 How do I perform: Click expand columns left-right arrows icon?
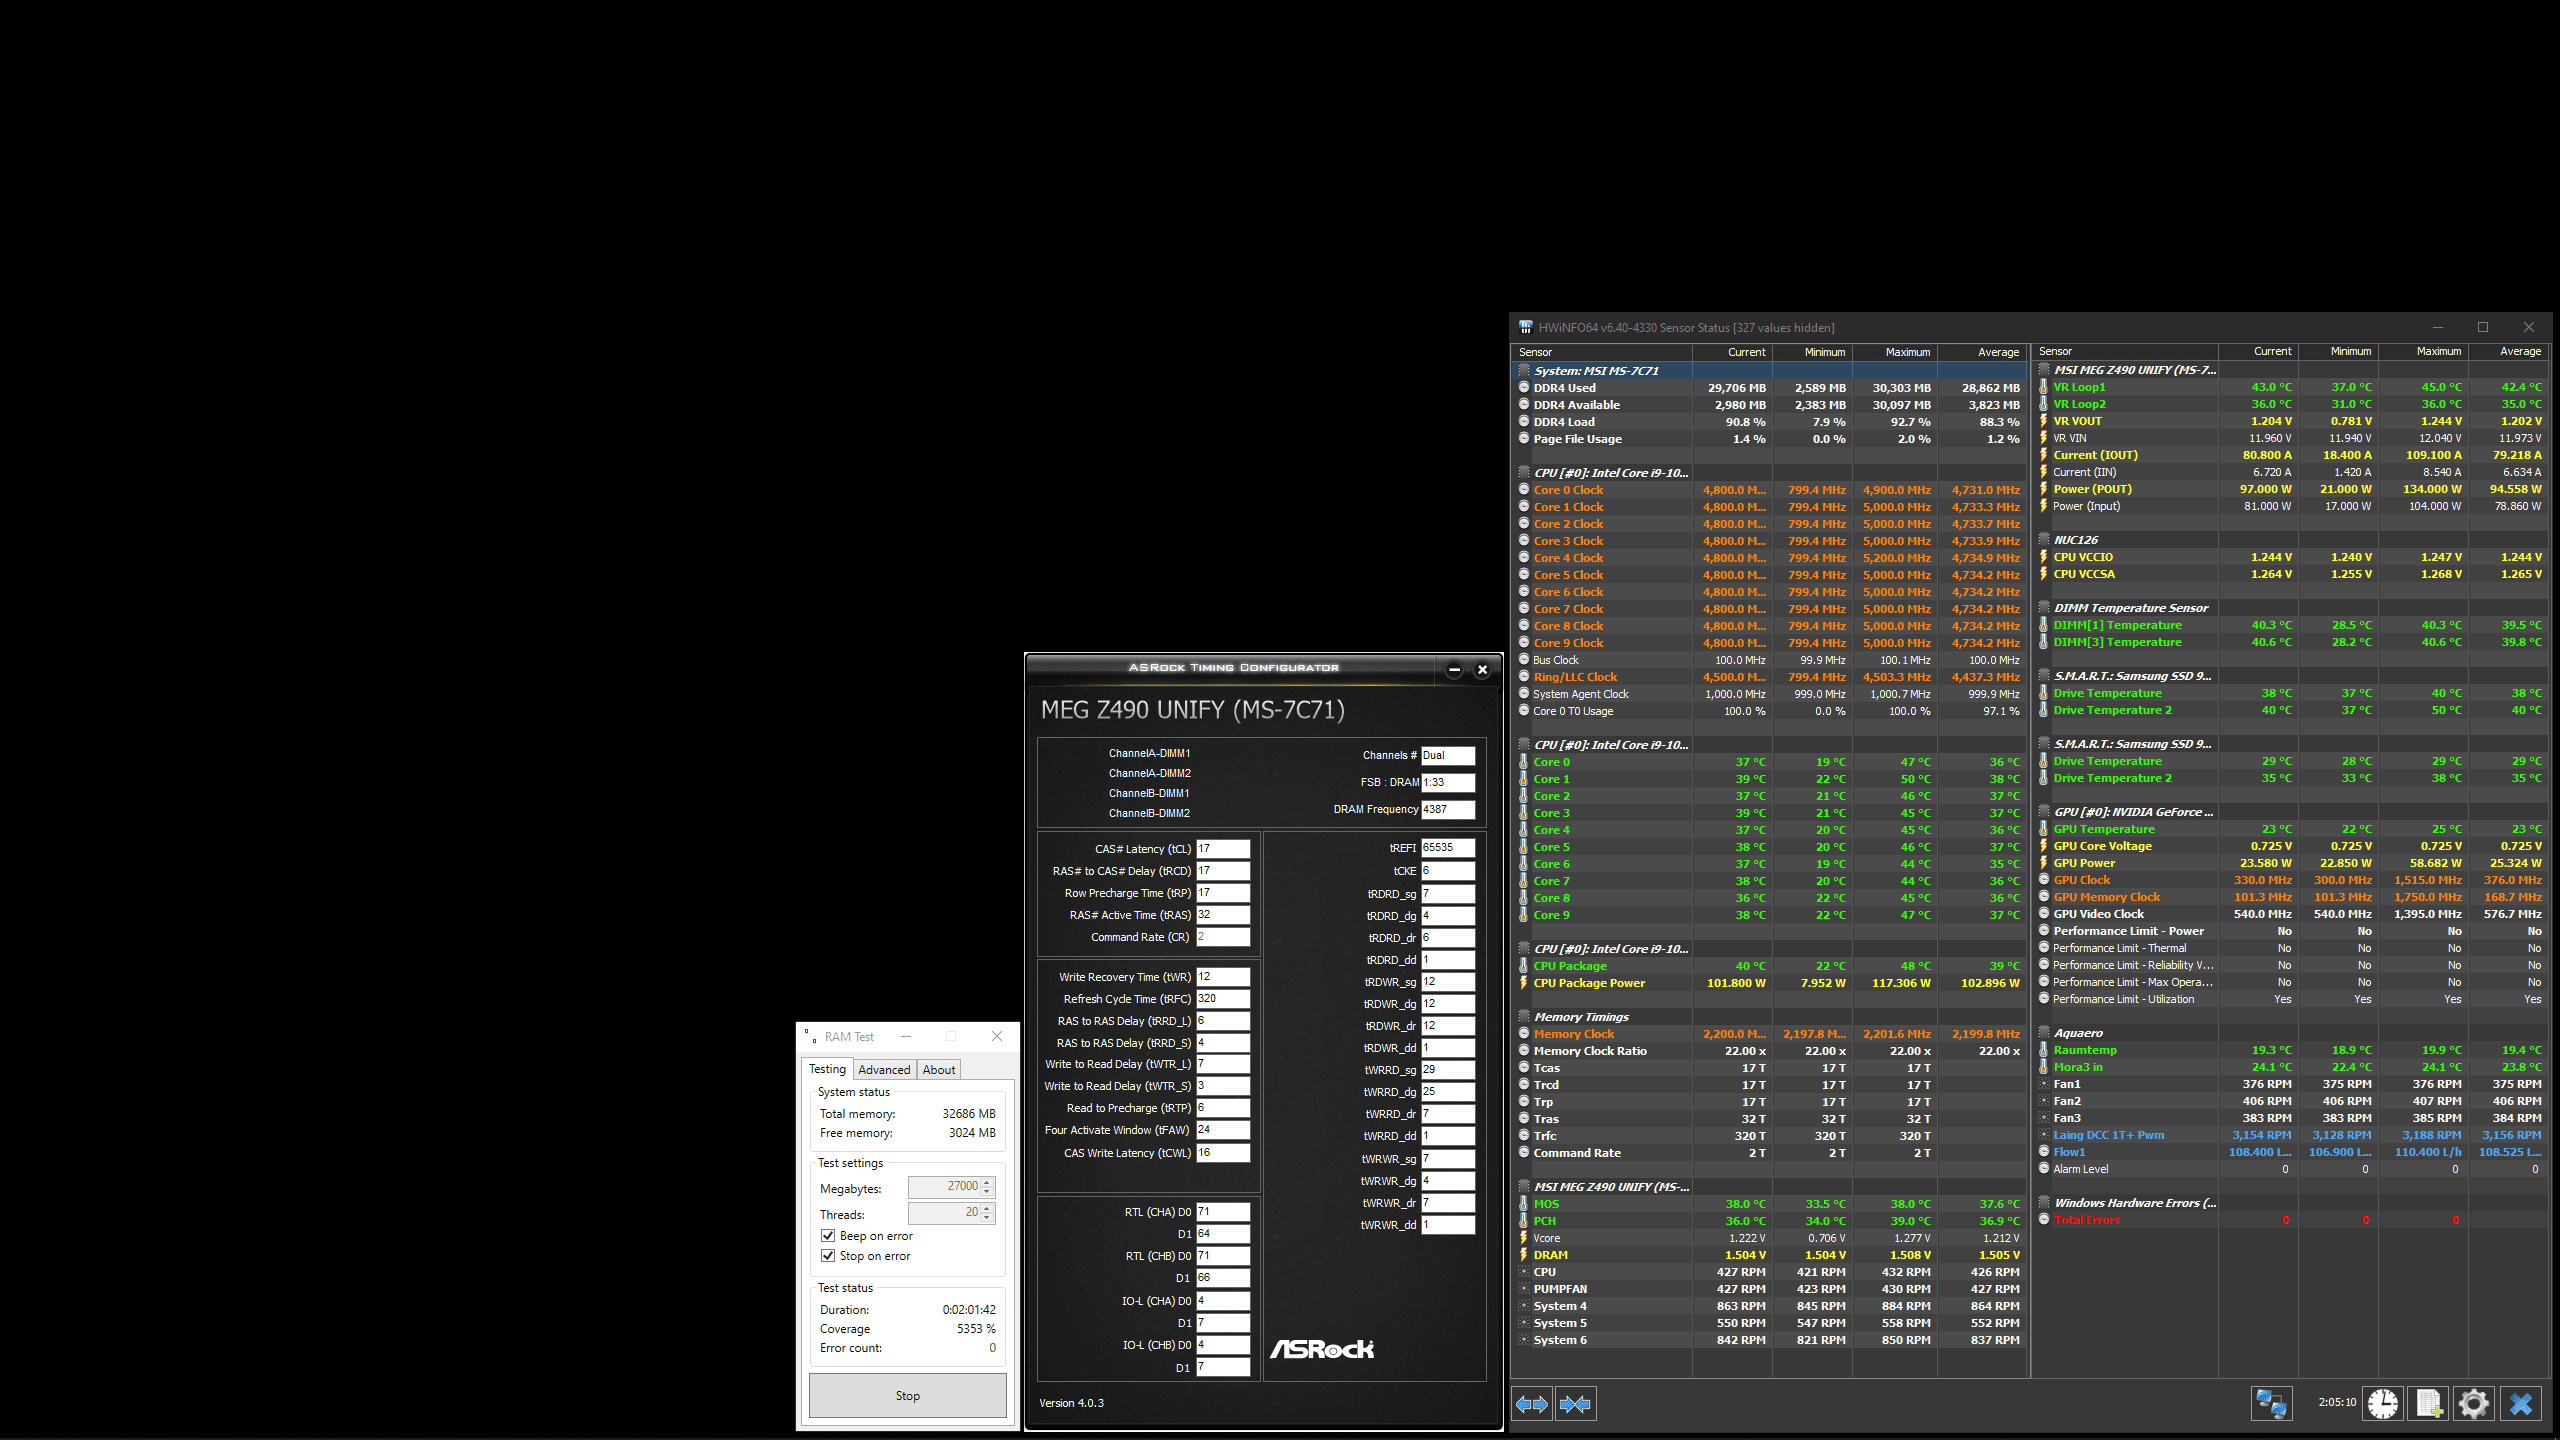coord(1531,1404)
